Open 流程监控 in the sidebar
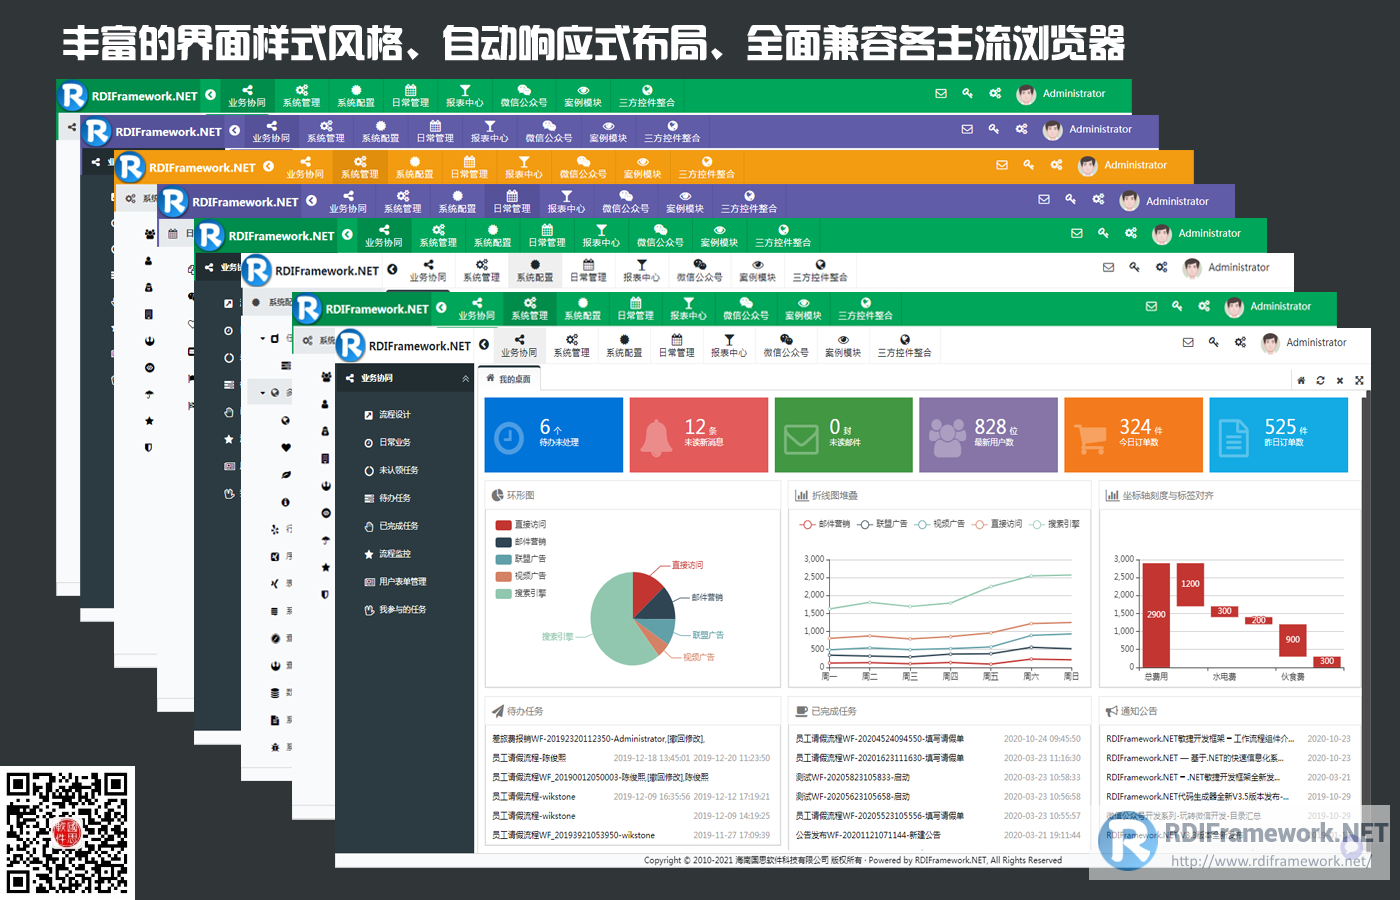1400x900 pixels. point(394,554)
